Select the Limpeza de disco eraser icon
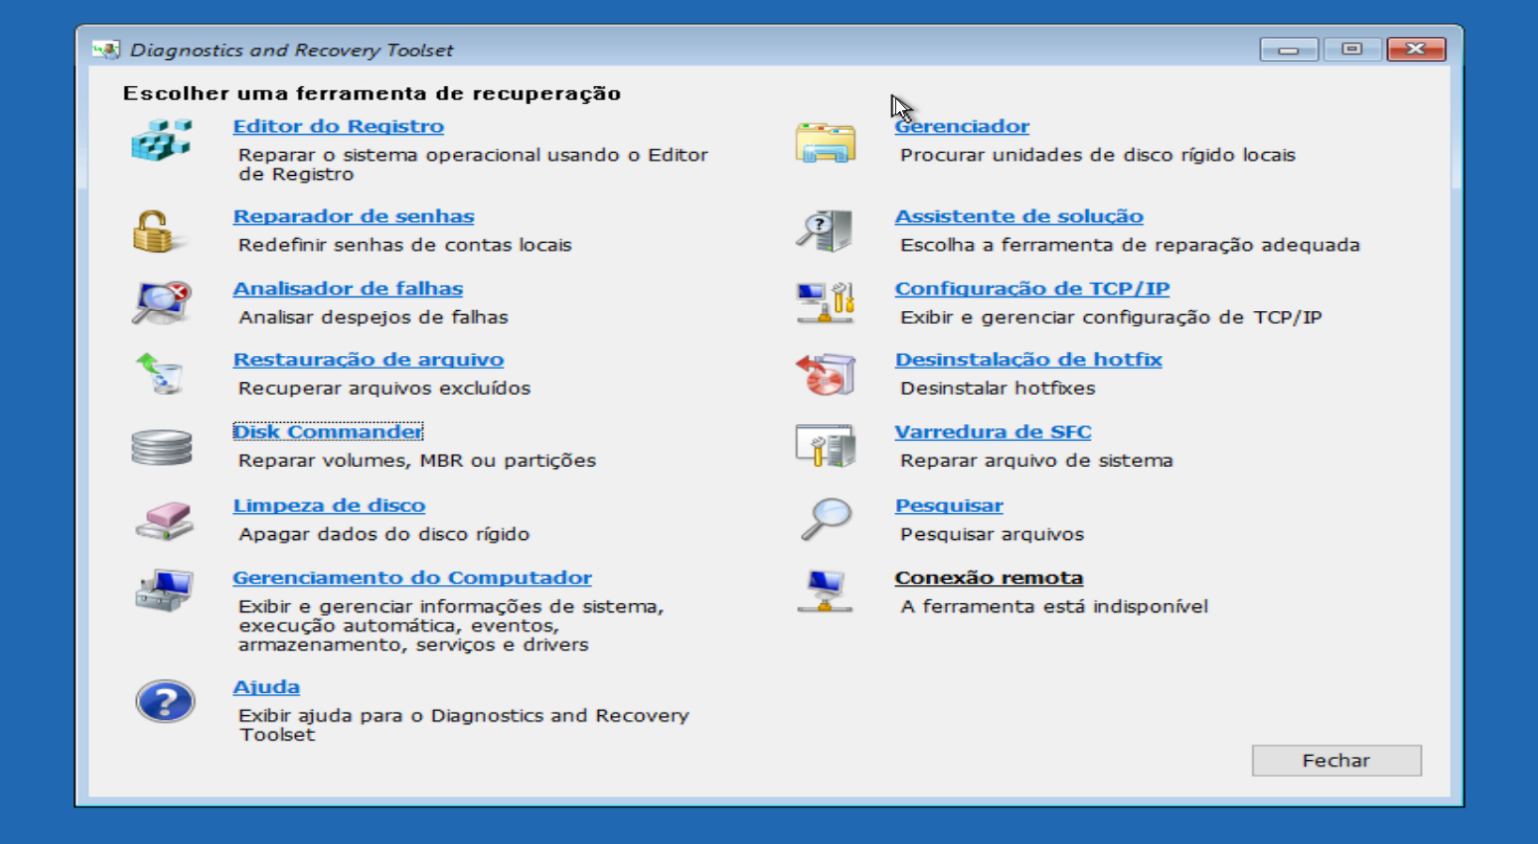Image resolution: width=1538 pixels, height=844 pixels. pyautogui.click(x=163, y=520)
